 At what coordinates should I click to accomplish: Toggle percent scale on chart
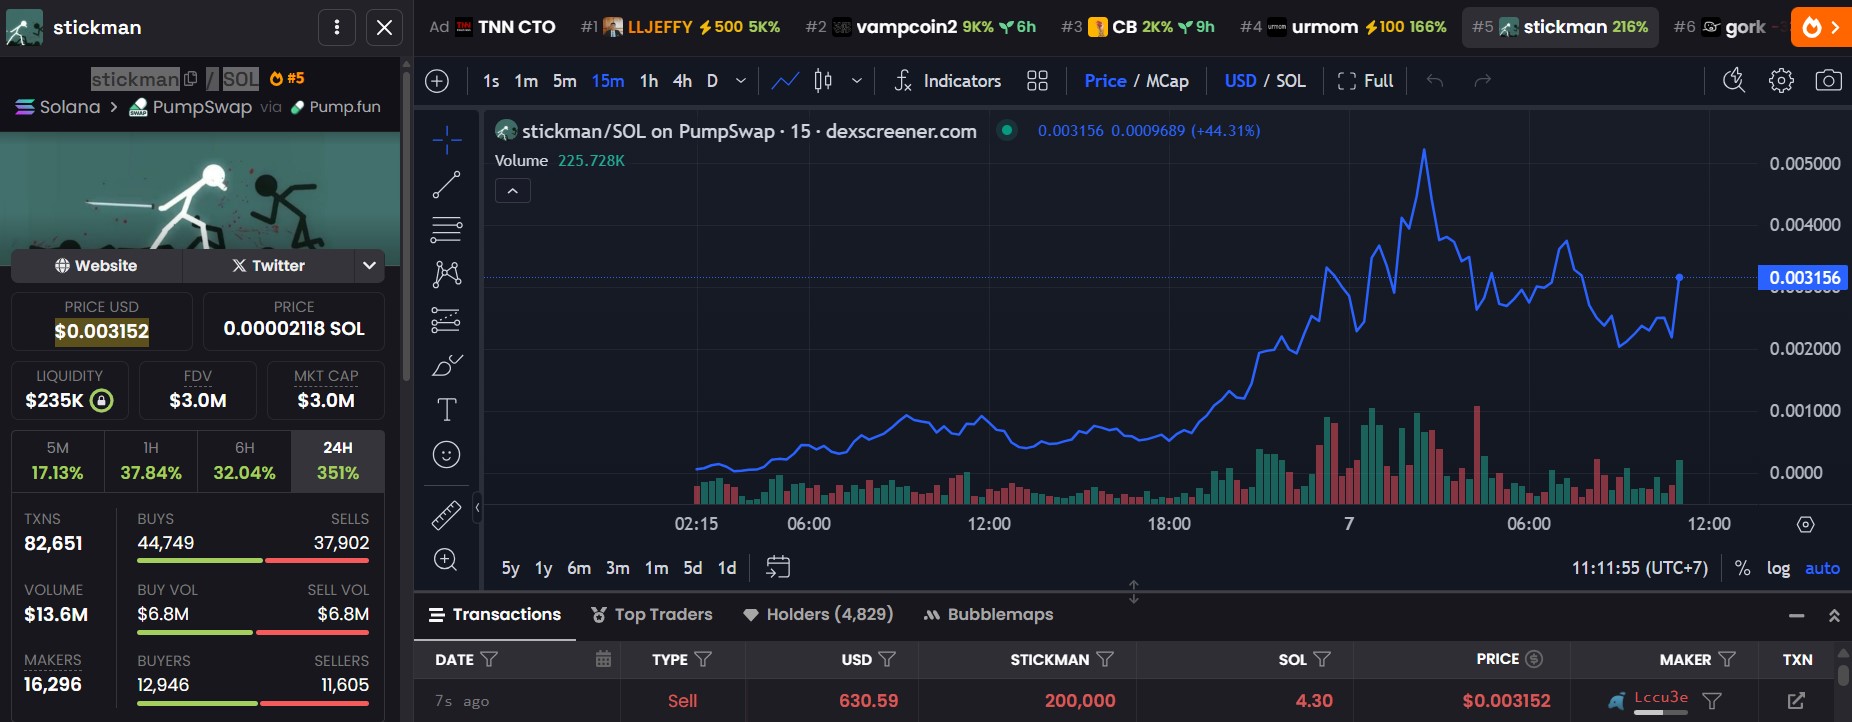coord(1742,568)
